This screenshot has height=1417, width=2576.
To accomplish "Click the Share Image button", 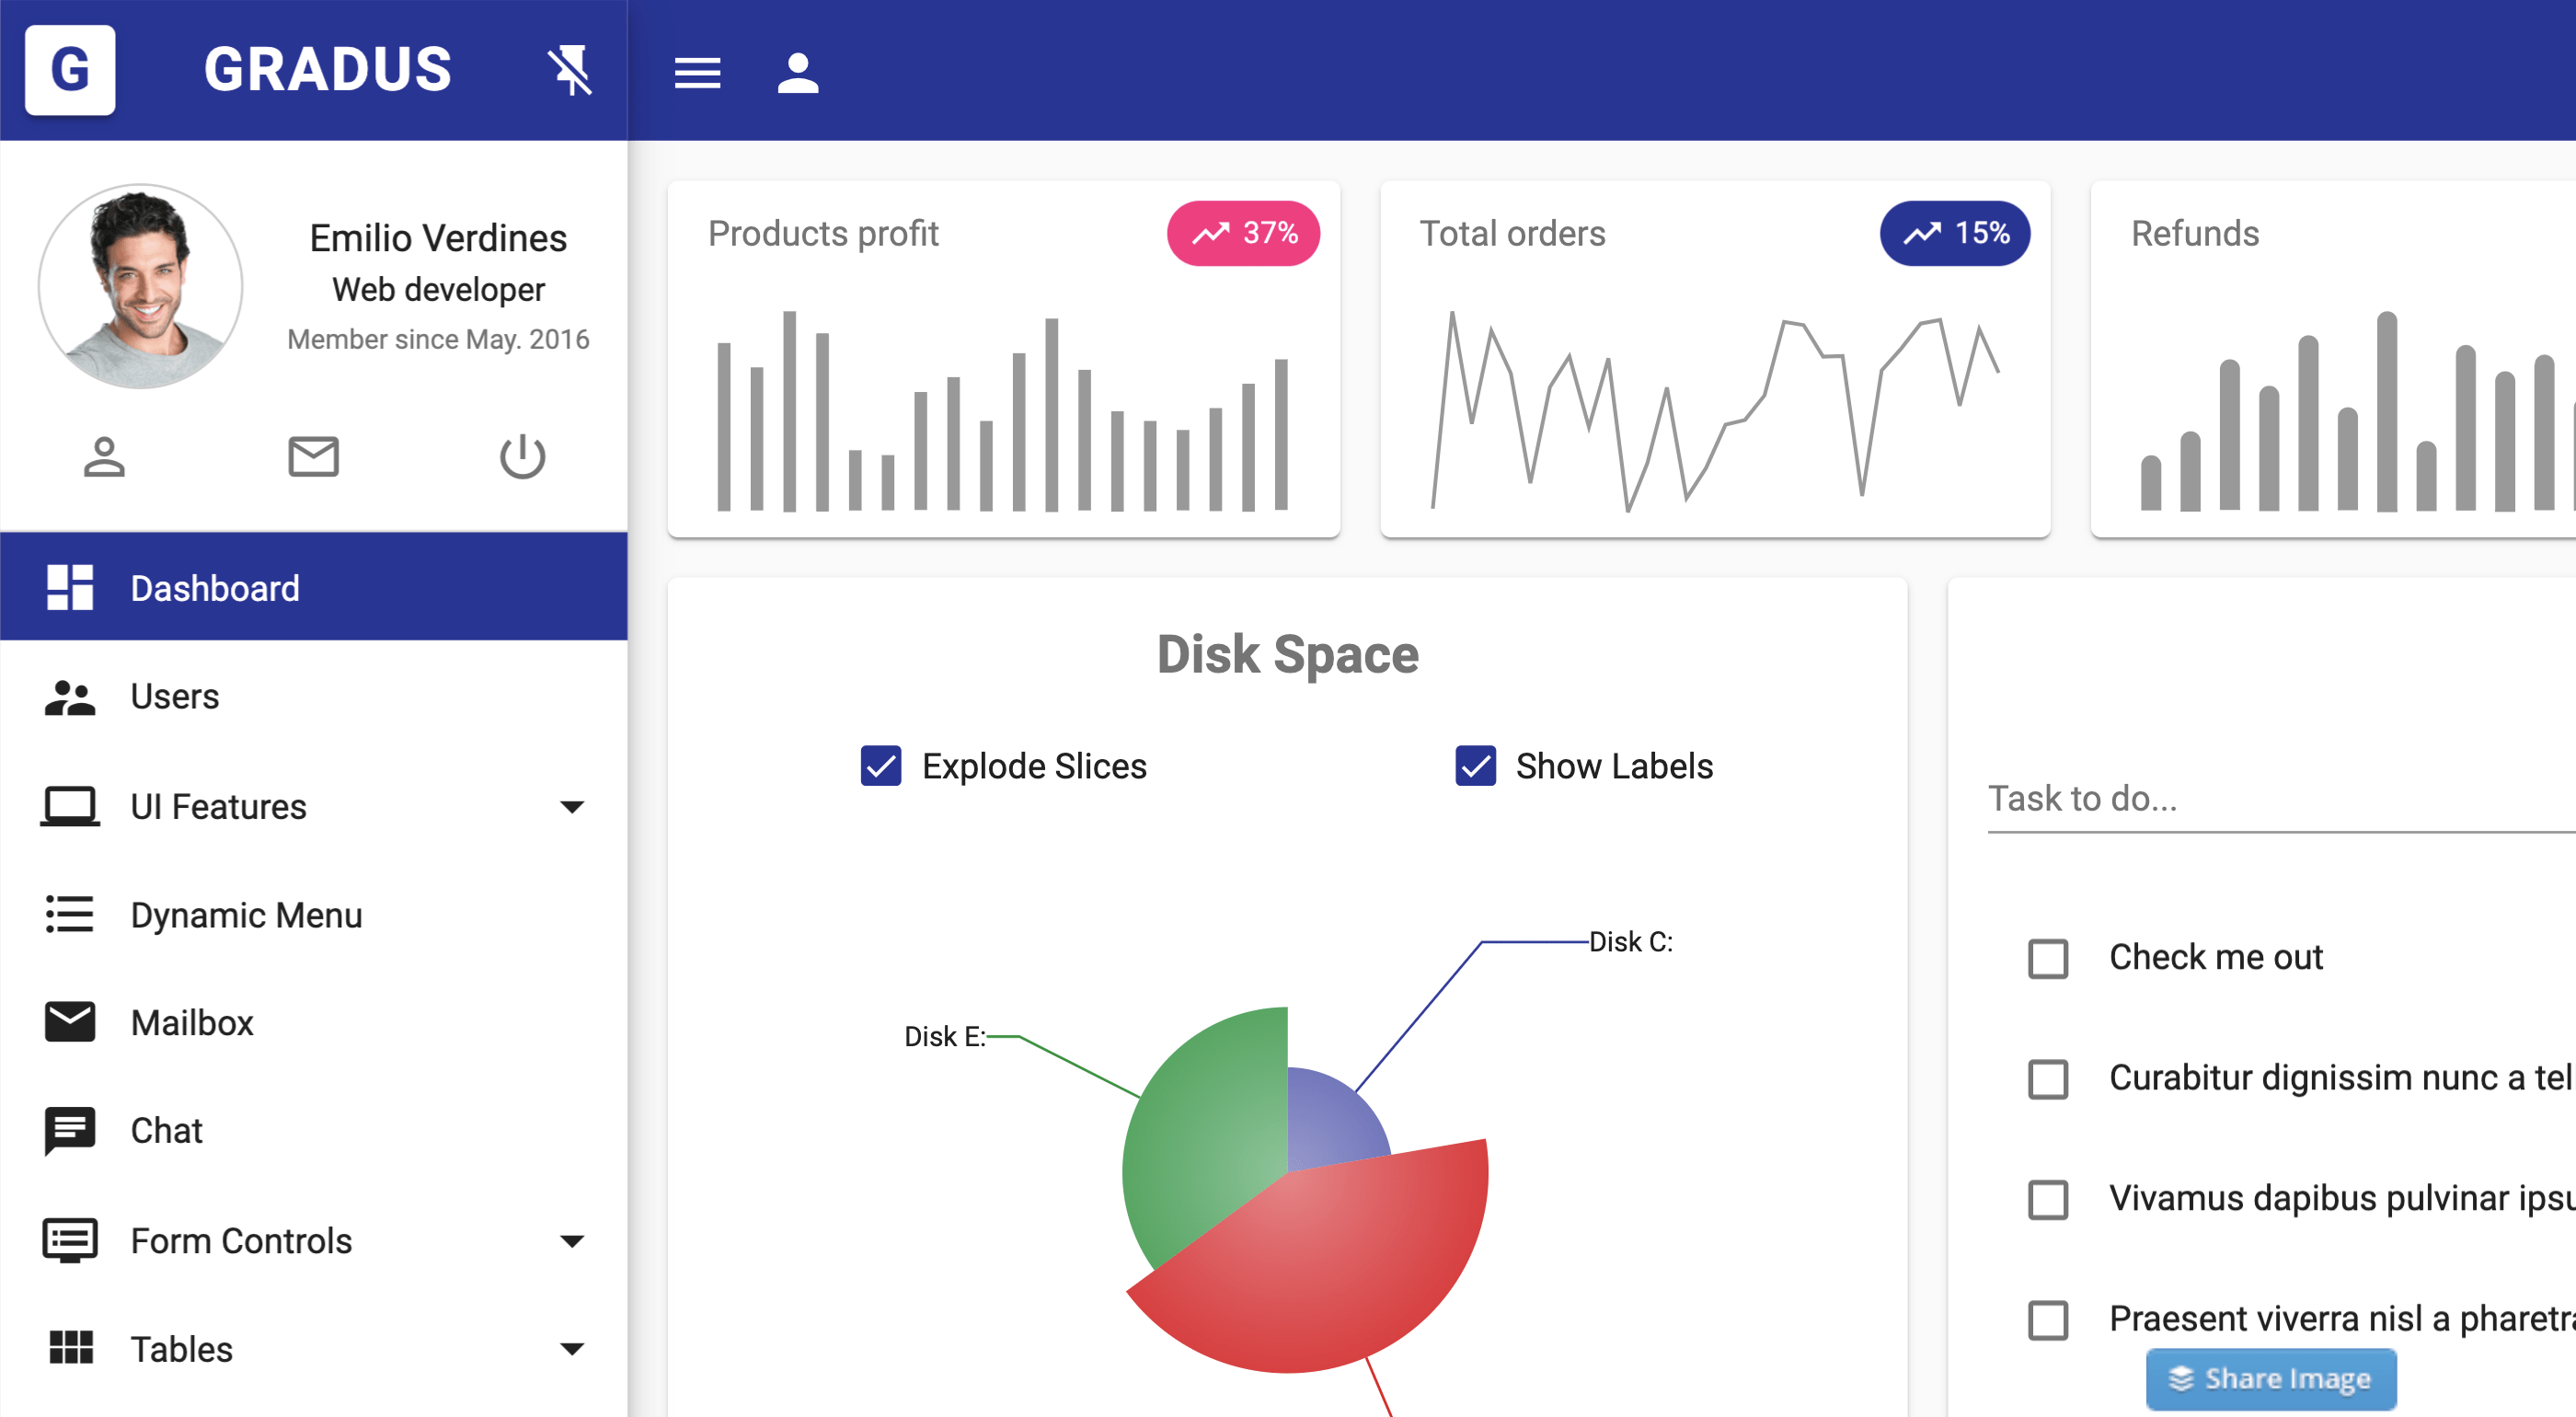I will tap(2270, 1379).
